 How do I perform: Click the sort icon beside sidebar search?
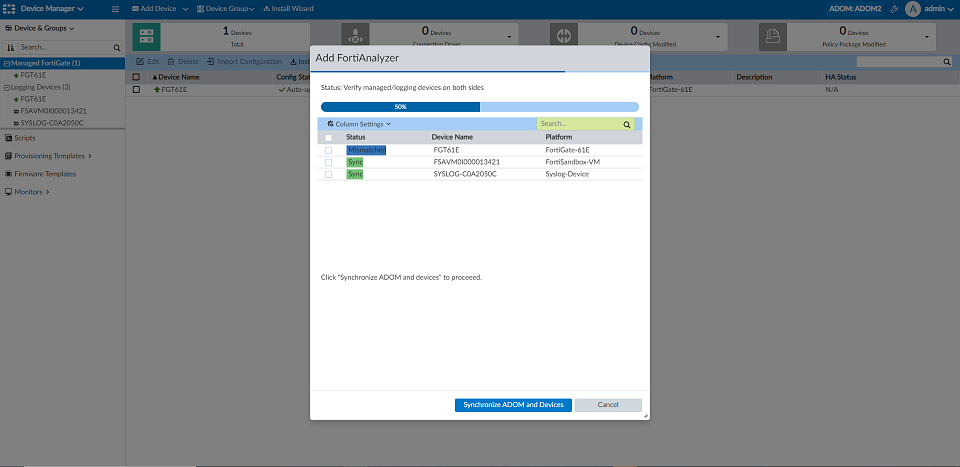pyautogui.click(x=10, y=47)
